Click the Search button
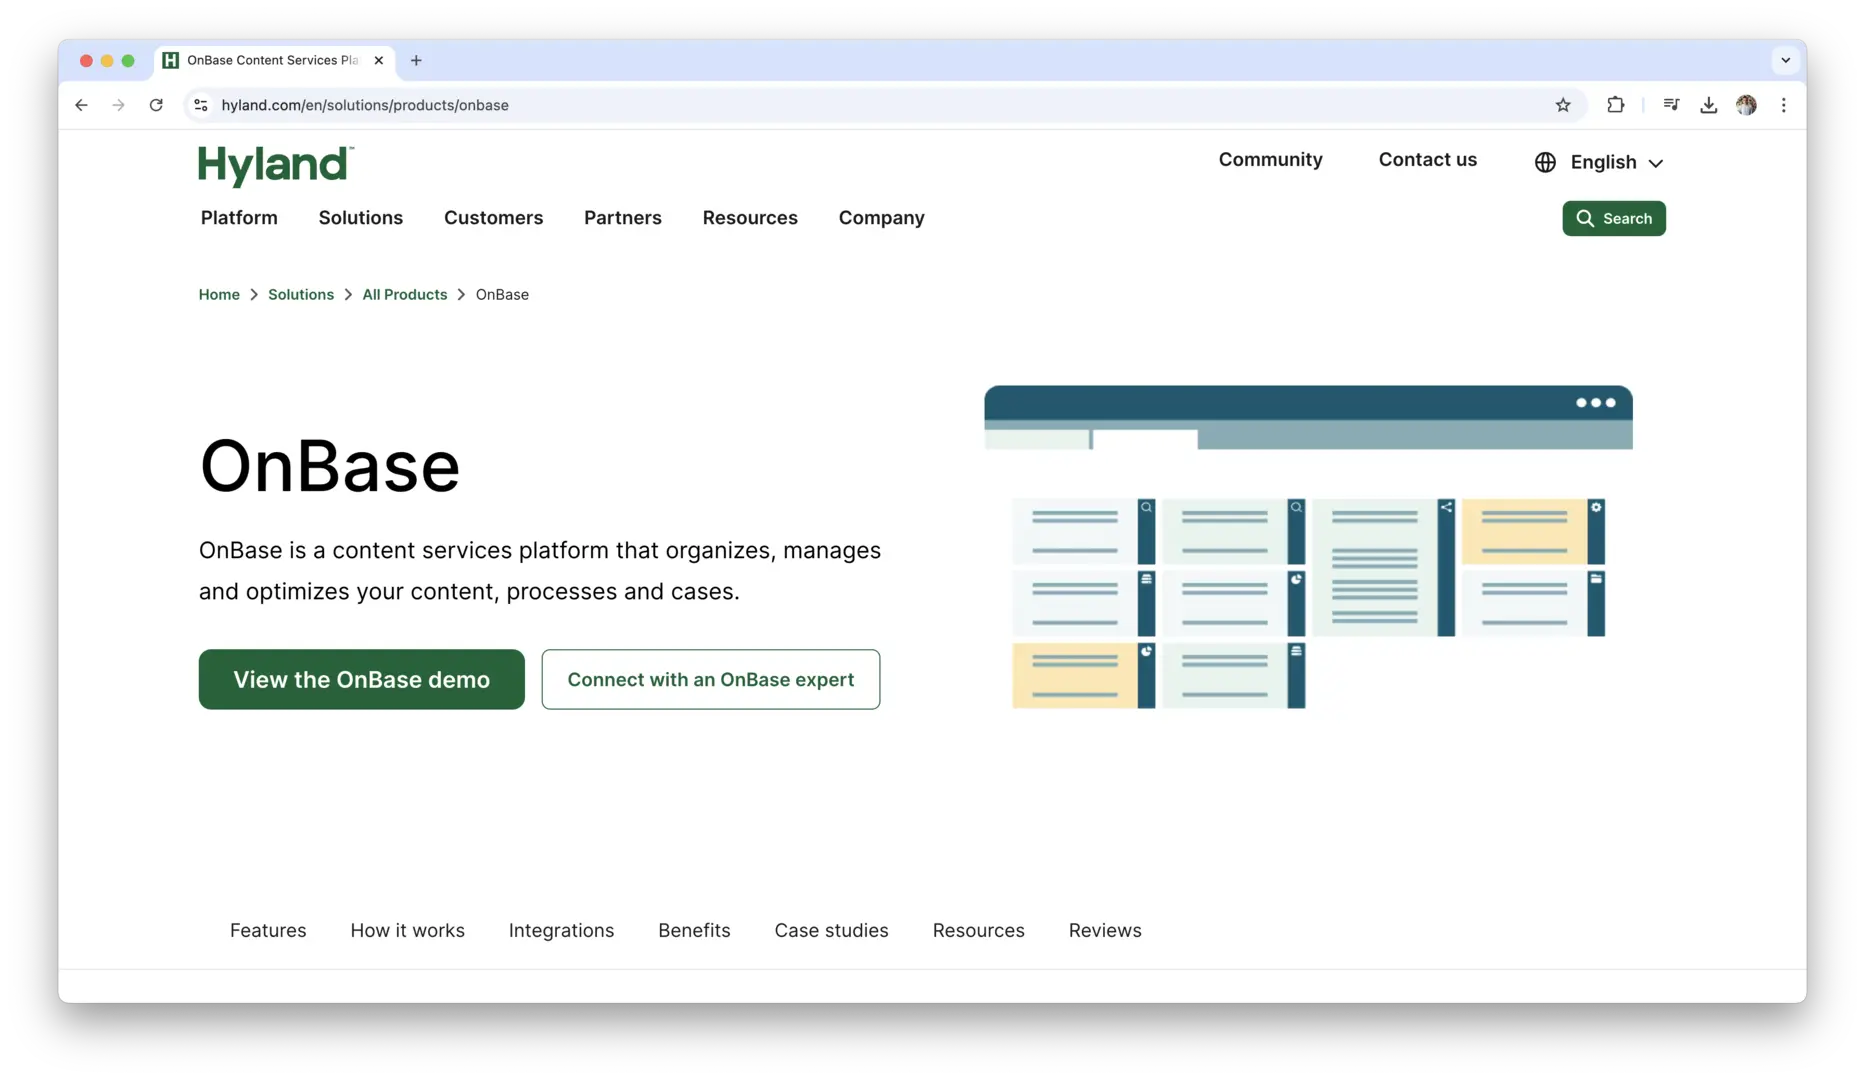Screen dimensions: 1865x1080 click(x=1614, y=218)
